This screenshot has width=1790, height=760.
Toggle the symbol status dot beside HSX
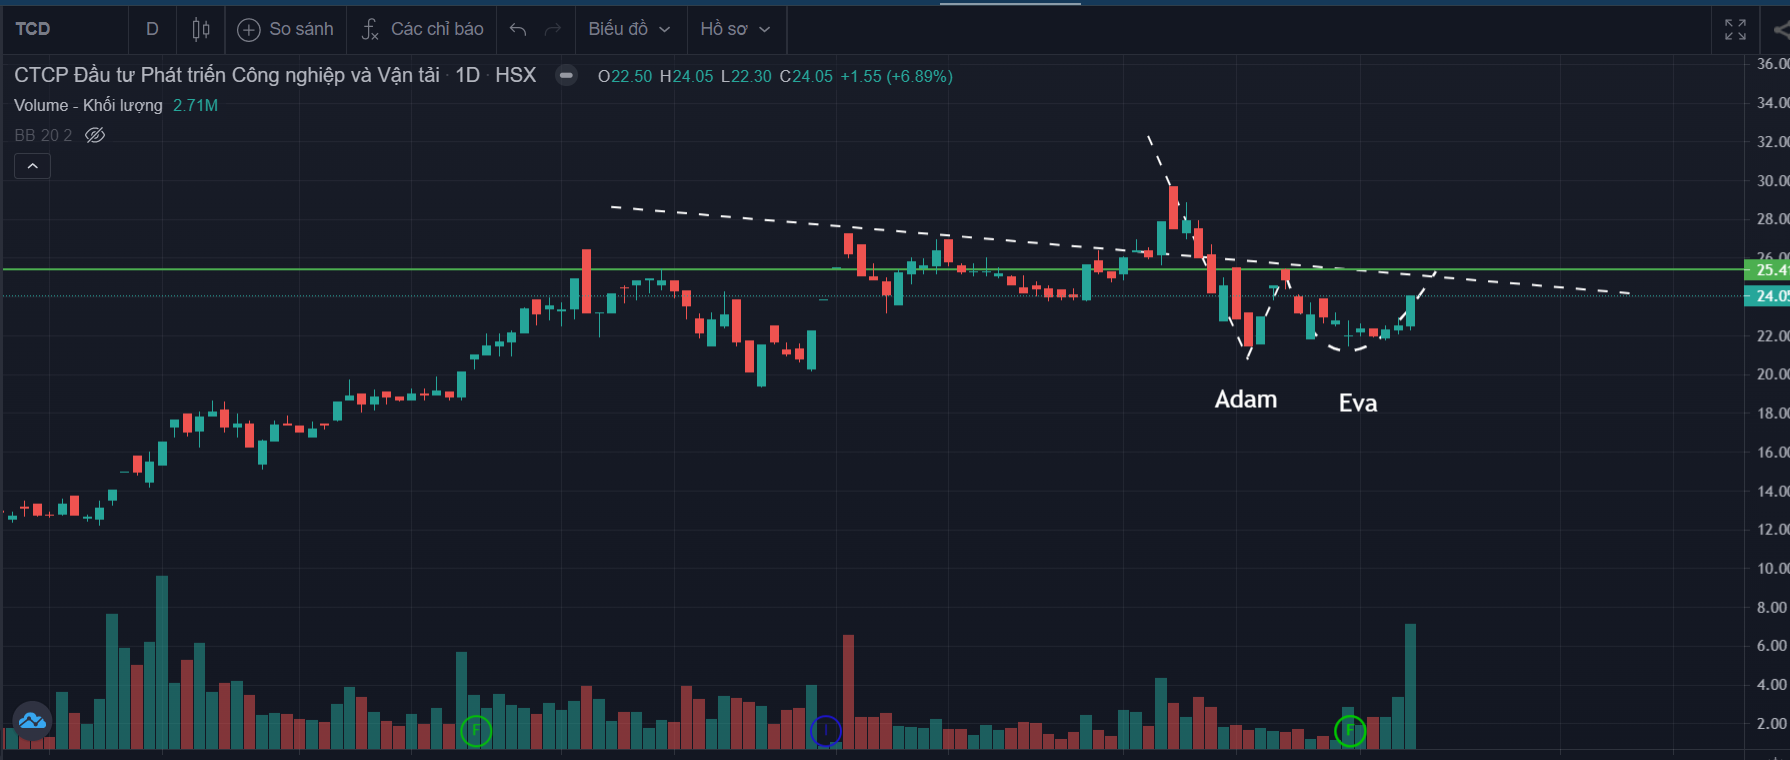coord(566,75)
